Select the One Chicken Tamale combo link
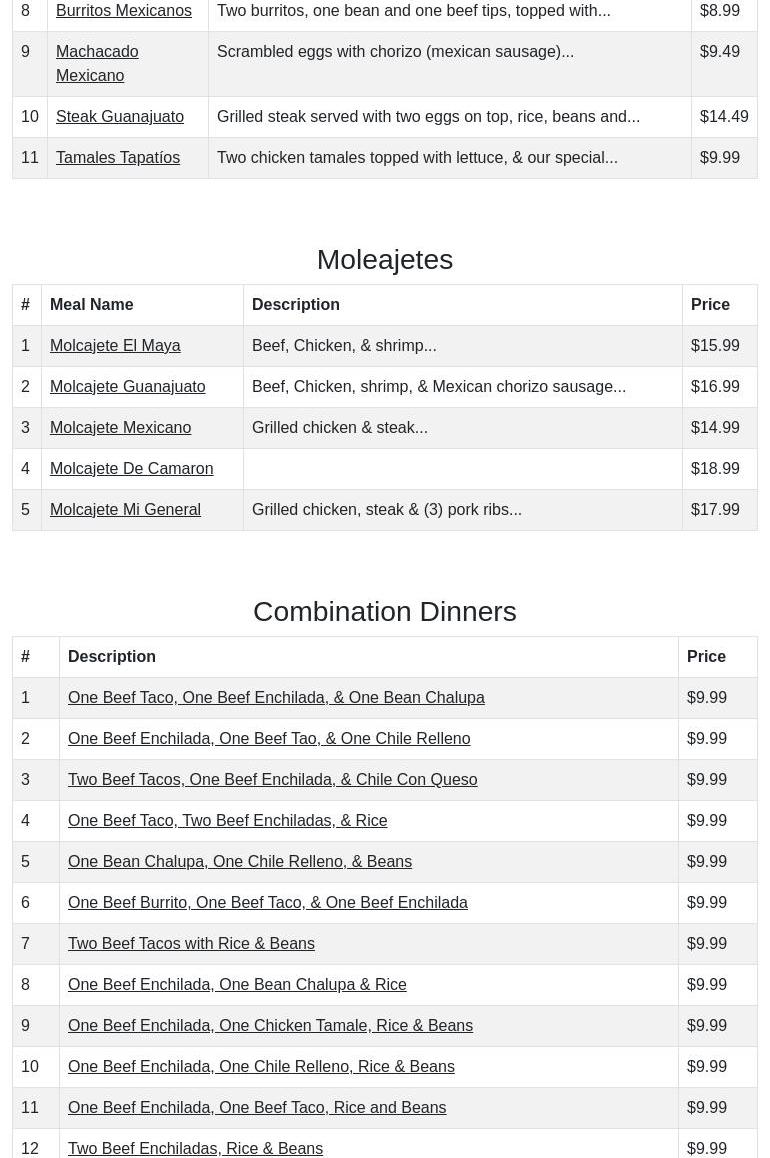This screenshot has width=770, height=1158. (x=270, y=1025)
